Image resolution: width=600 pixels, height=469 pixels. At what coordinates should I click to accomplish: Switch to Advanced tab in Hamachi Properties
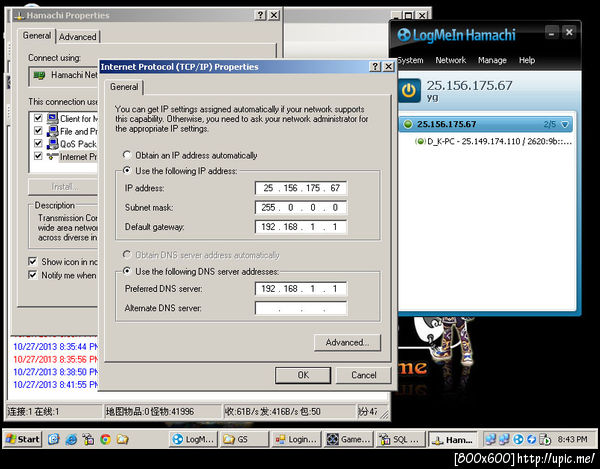point(78,37)
